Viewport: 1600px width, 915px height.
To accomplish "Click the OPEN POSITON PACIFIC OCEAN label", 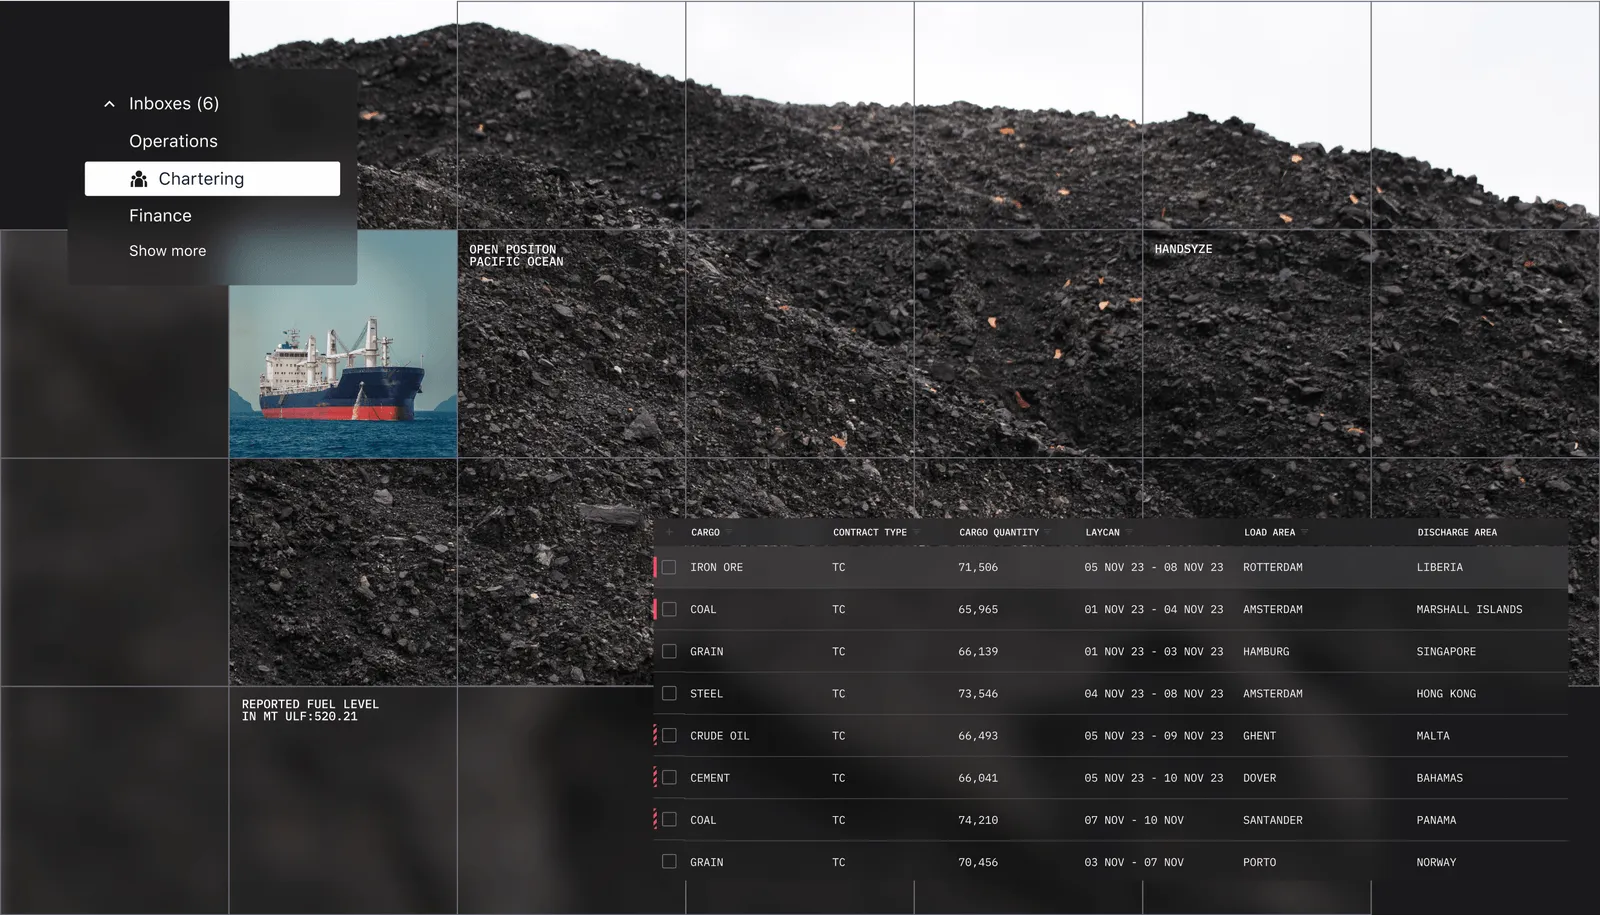I will point(516,255).
